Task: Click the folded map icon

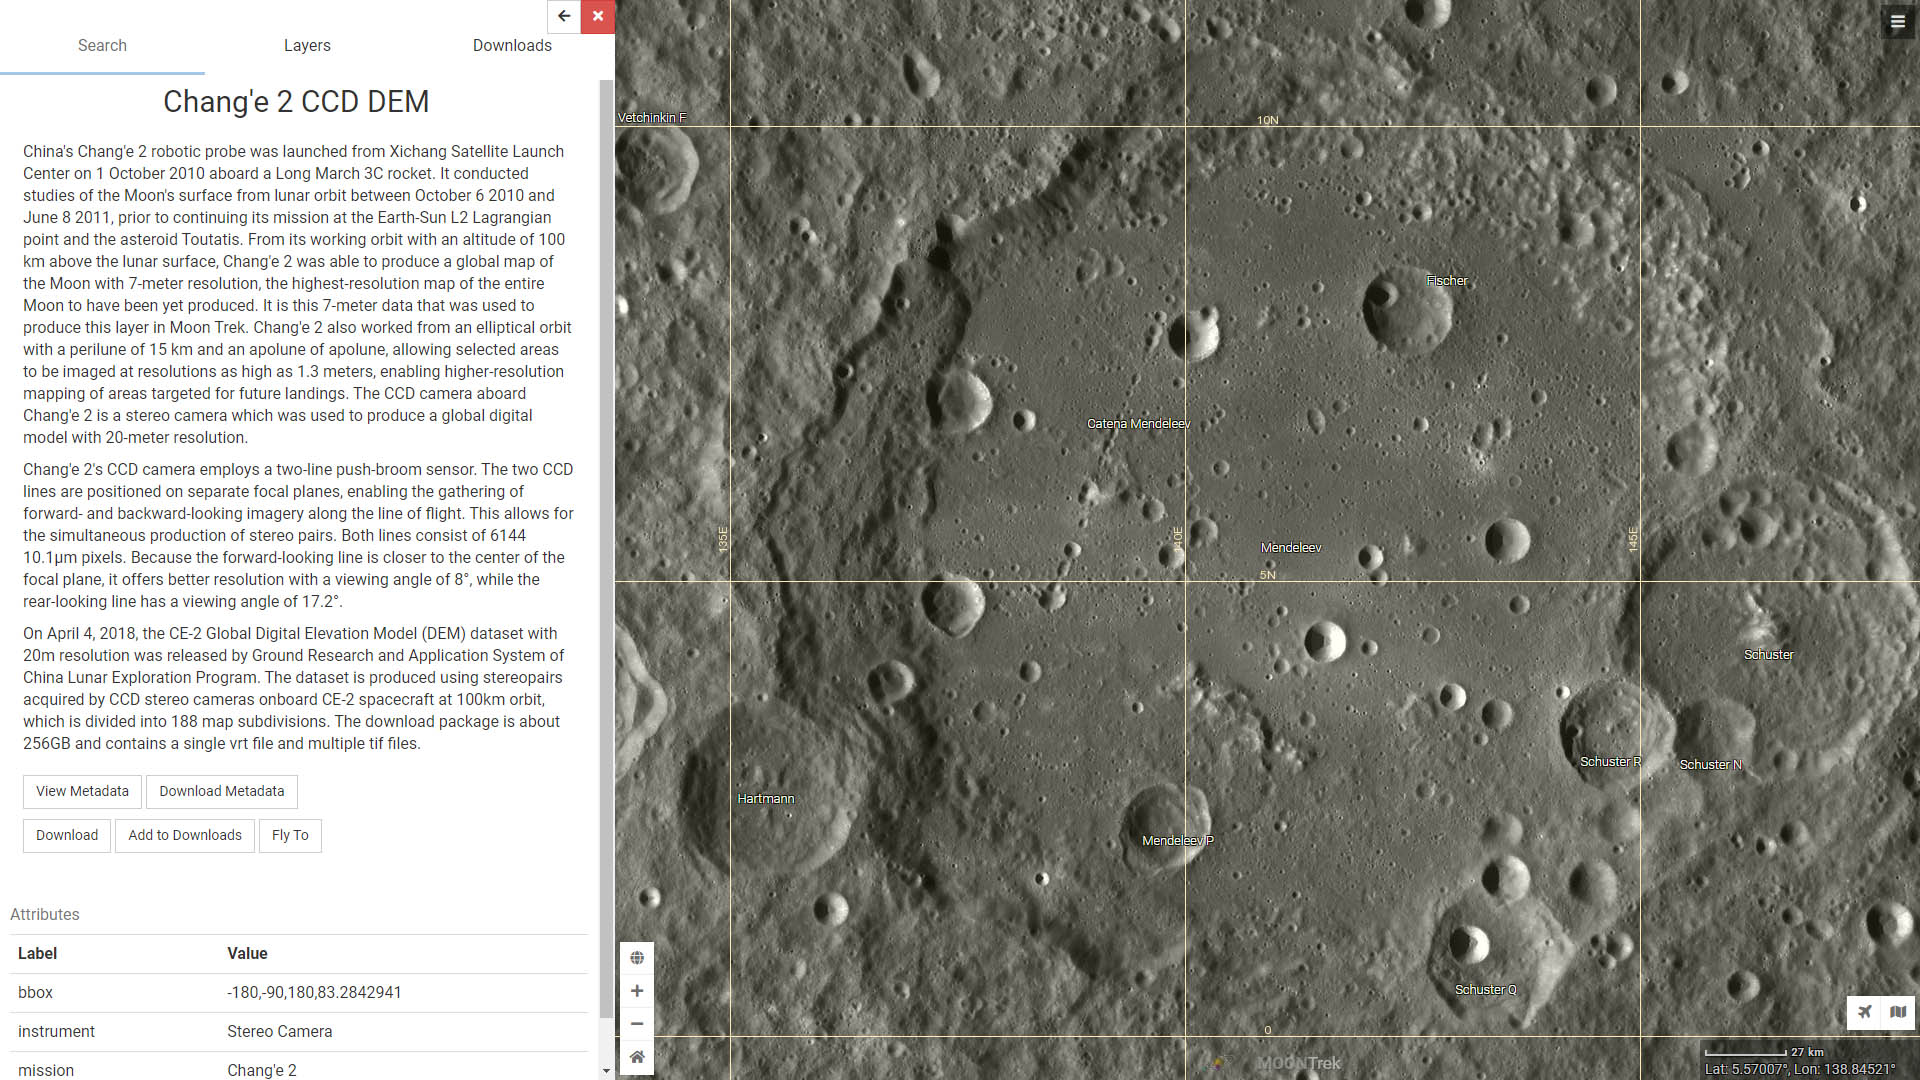Action: click(1898, 1012)
